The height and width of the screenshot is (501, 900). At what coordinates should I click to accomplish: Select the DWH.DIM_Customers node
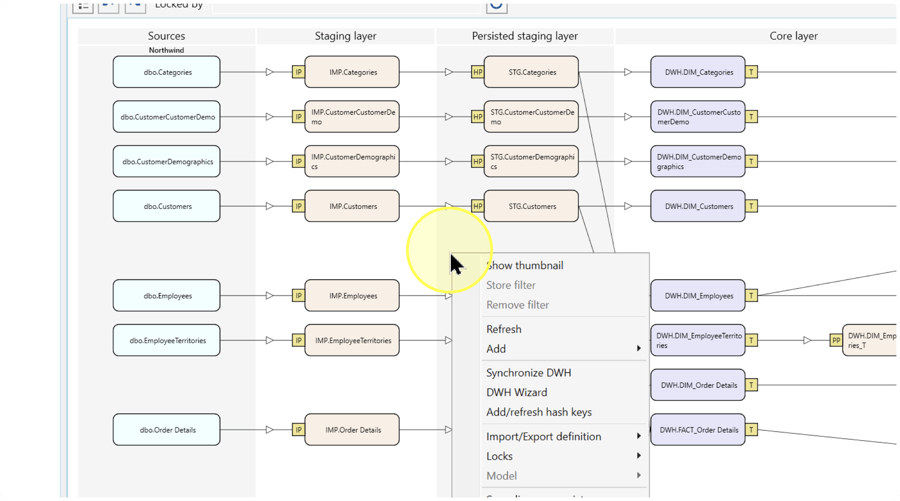coord(698,207)
